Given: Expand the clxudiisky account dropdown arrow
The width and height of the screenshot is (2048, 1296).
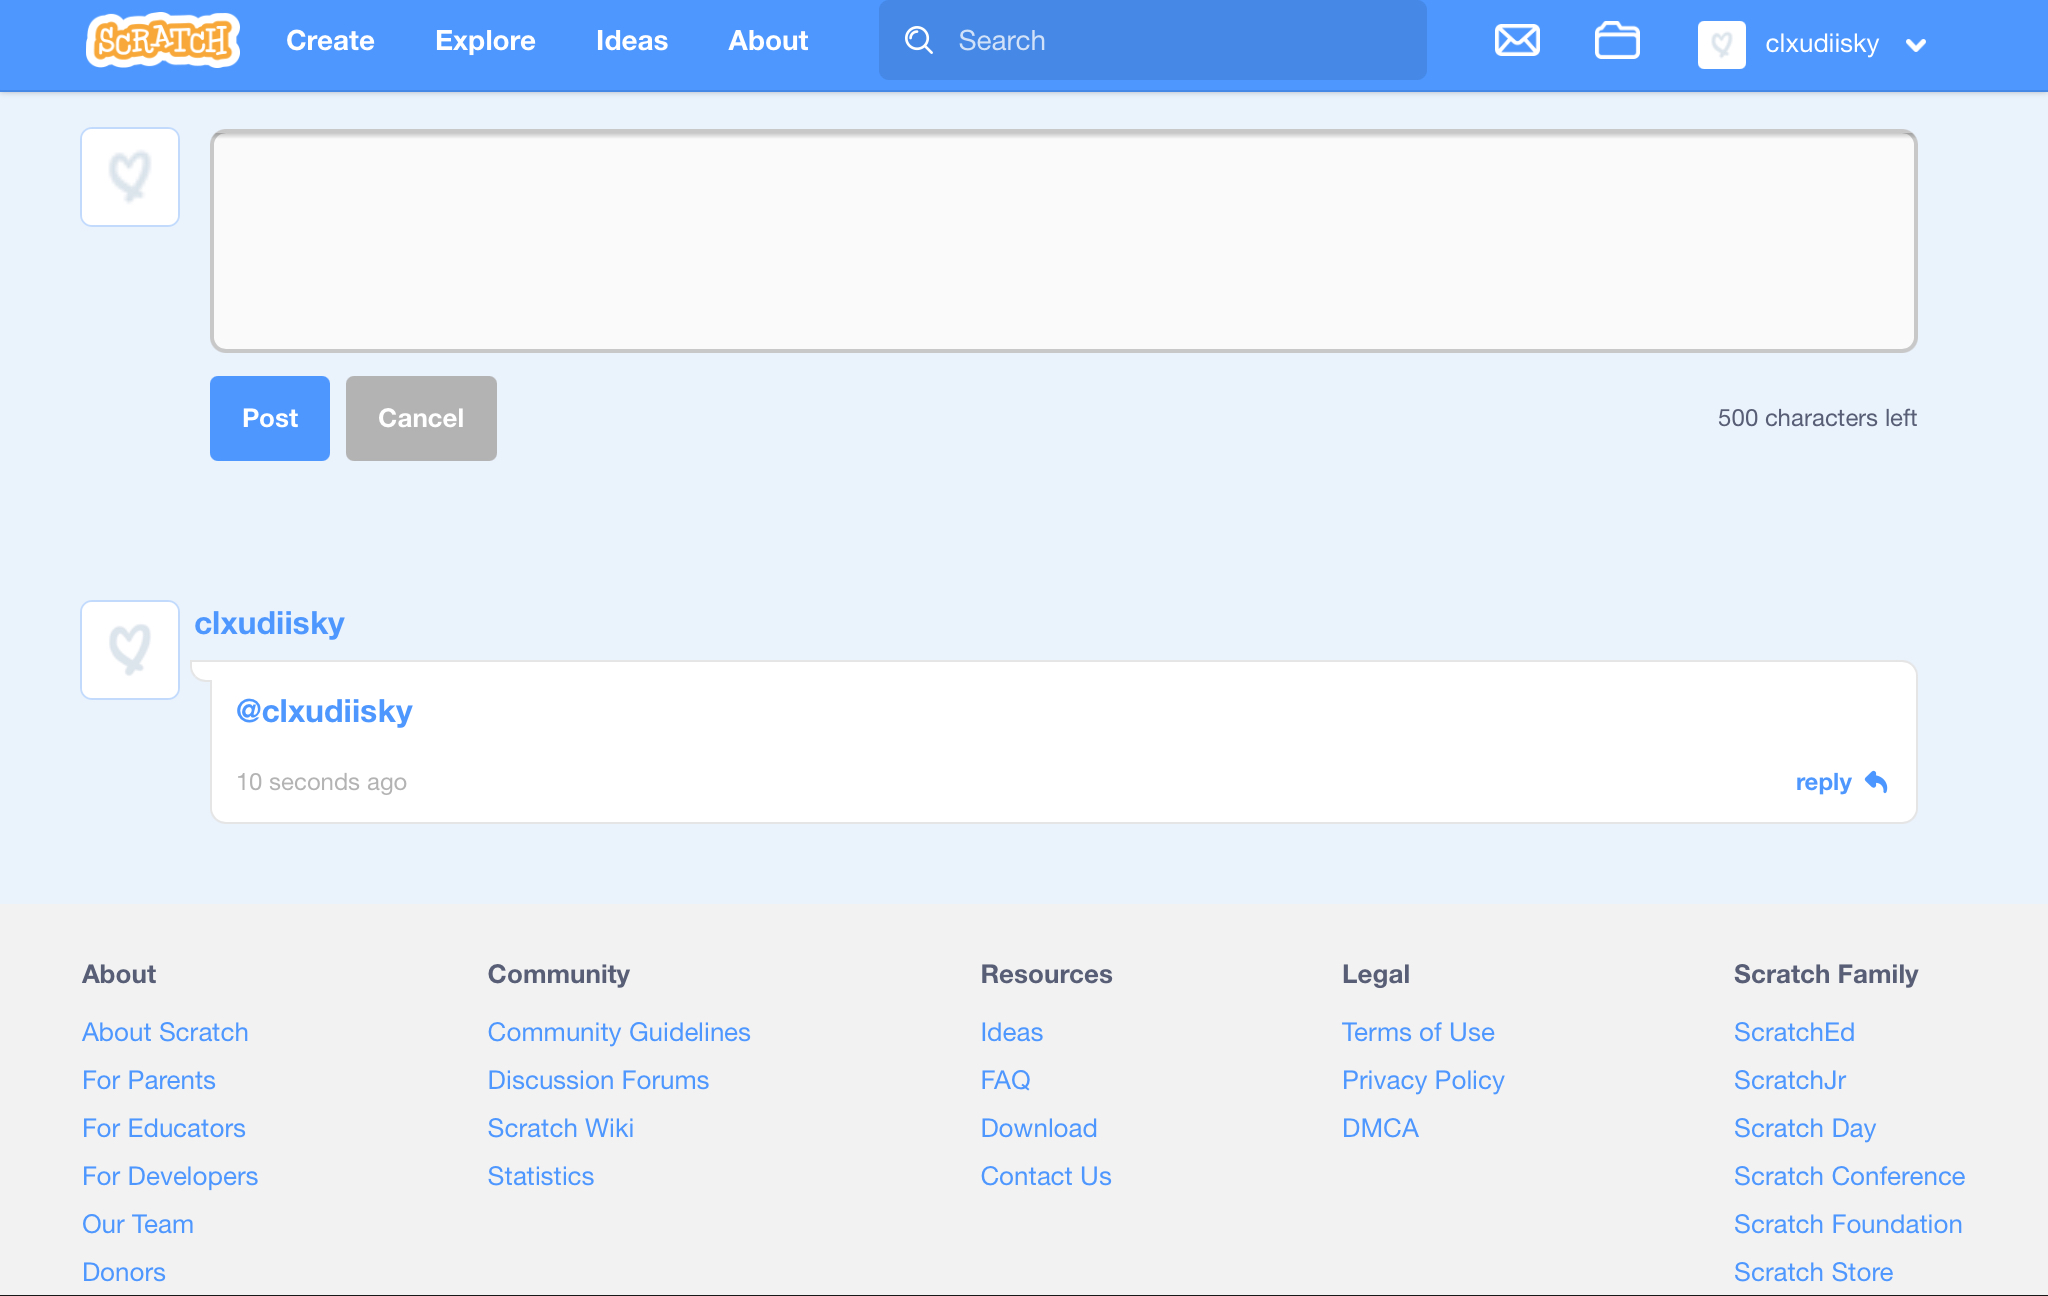Looking at the screenshot, I should 1916,45.
